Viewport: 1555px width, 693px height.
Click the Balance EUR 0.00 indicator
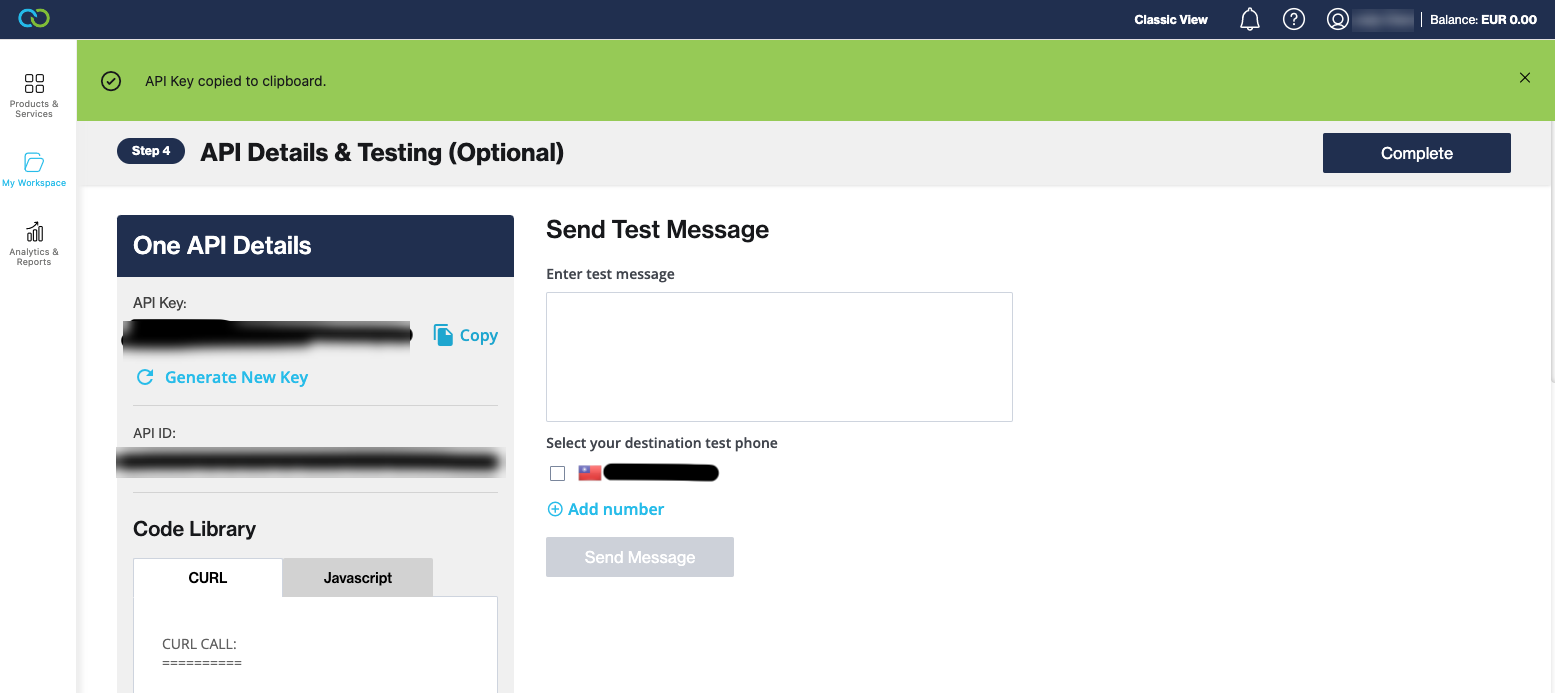pos(1483,19)
